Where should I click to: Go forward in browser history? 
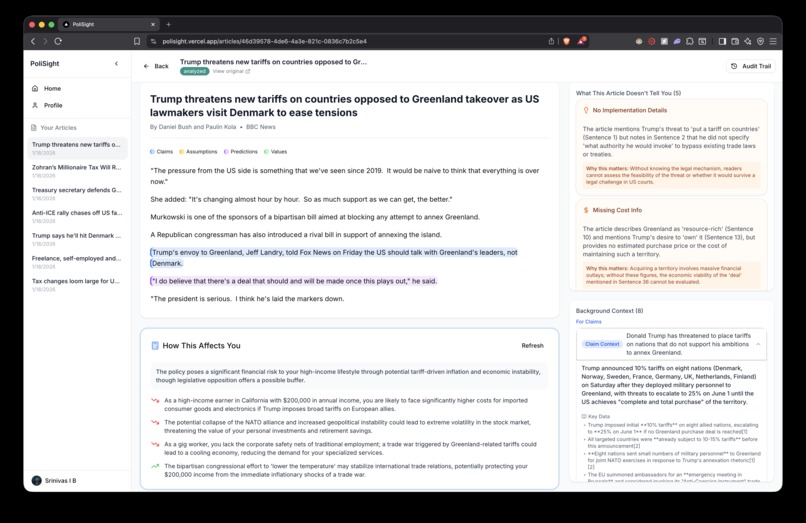(45, 41)
